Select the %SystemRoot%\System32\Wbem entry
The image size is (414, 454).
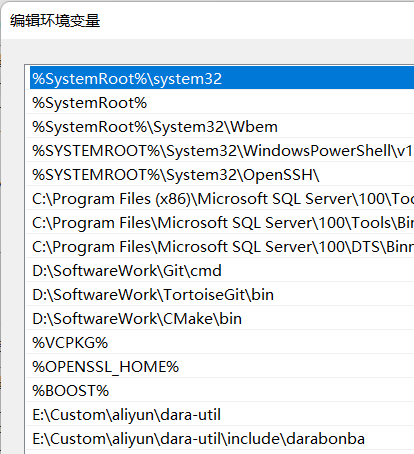click(x=220, y=126)
